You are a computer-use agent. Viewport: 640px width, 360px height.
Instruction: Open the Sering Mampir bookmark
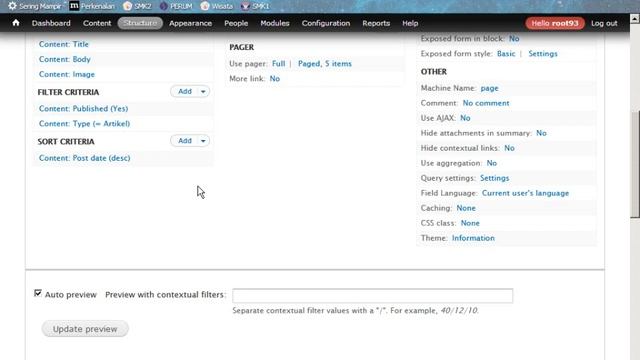tap(35, 6)
